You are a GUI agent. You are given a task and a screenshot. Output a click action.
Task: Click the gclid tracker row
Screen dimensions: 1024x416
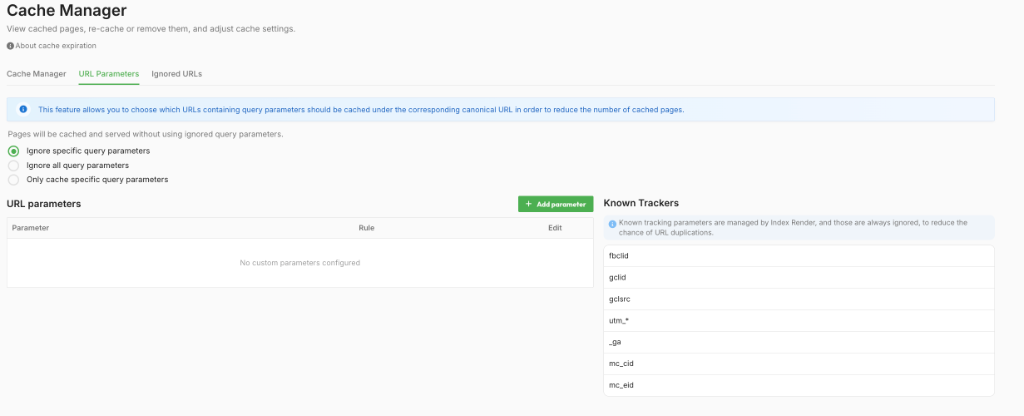tap(799, 278)
